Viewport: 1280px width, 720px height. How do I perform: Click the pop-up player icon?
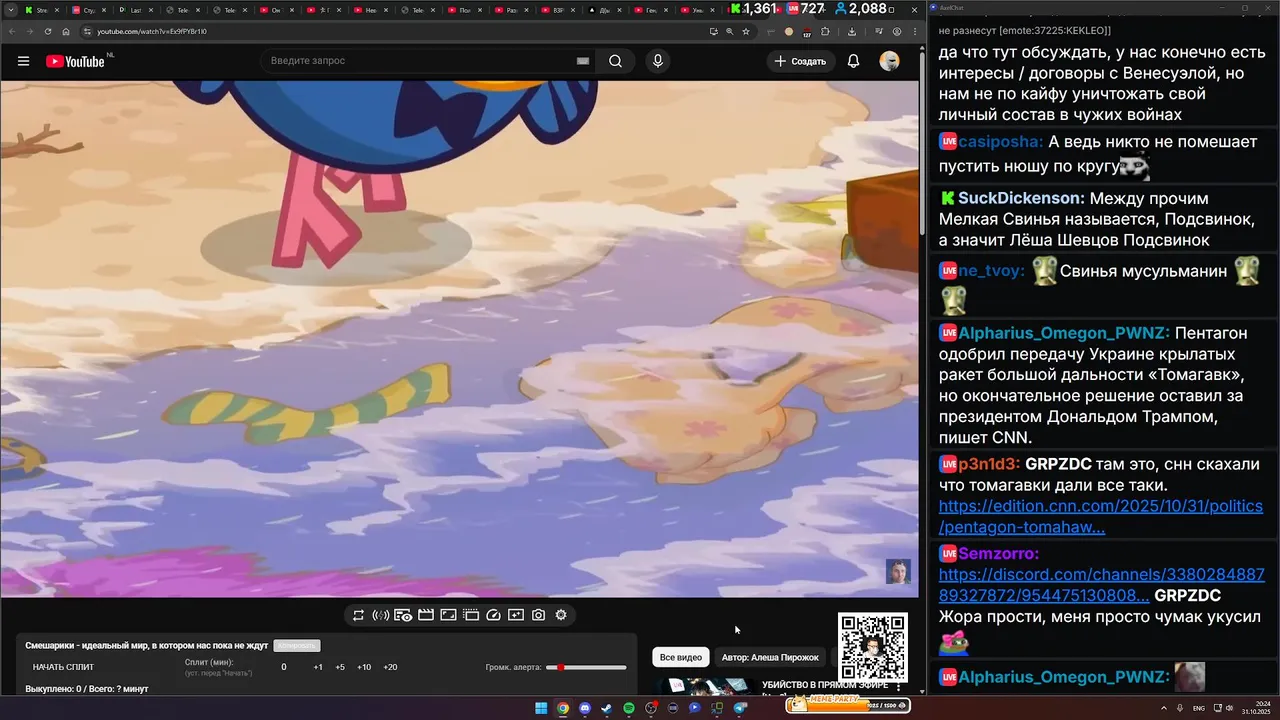tap(471, 615)
